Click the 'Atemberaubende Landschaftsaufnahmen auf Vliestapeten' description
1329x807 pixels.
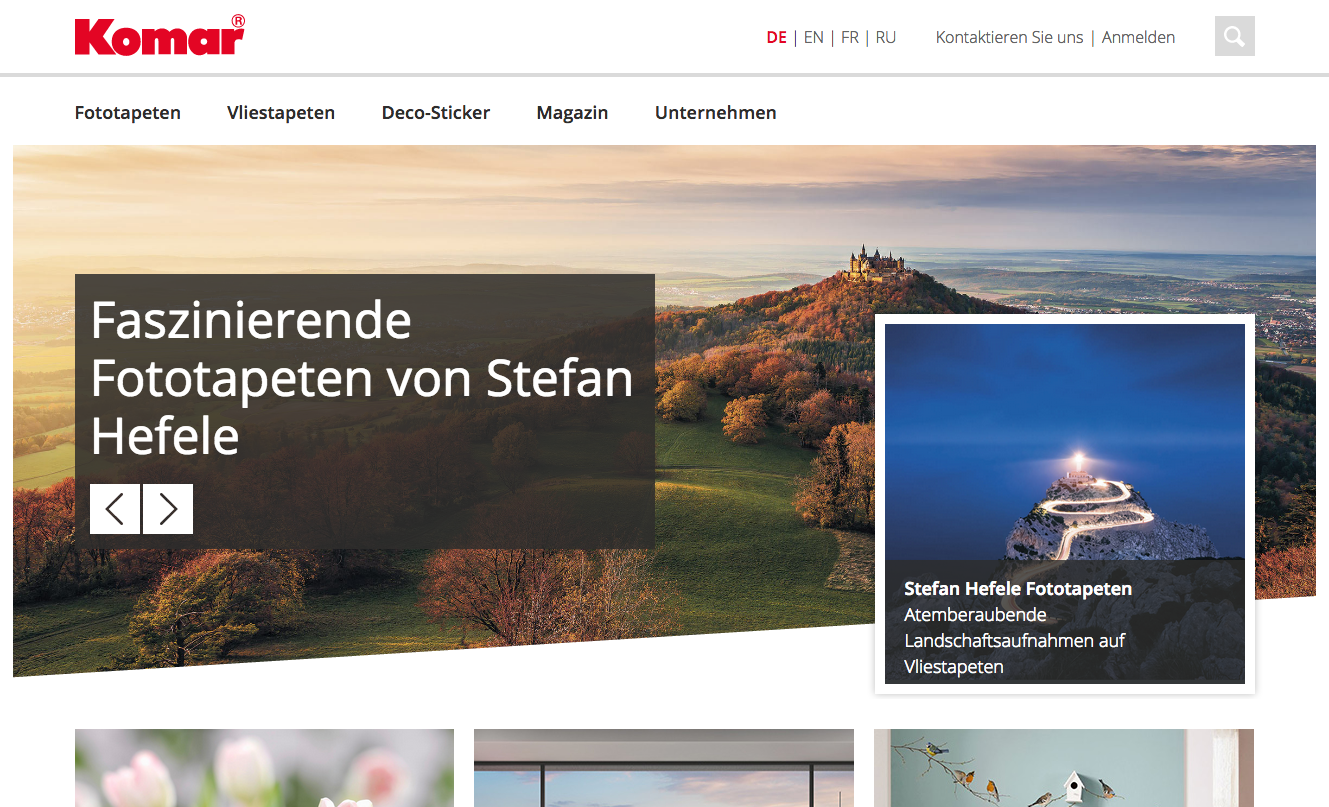1015,640
